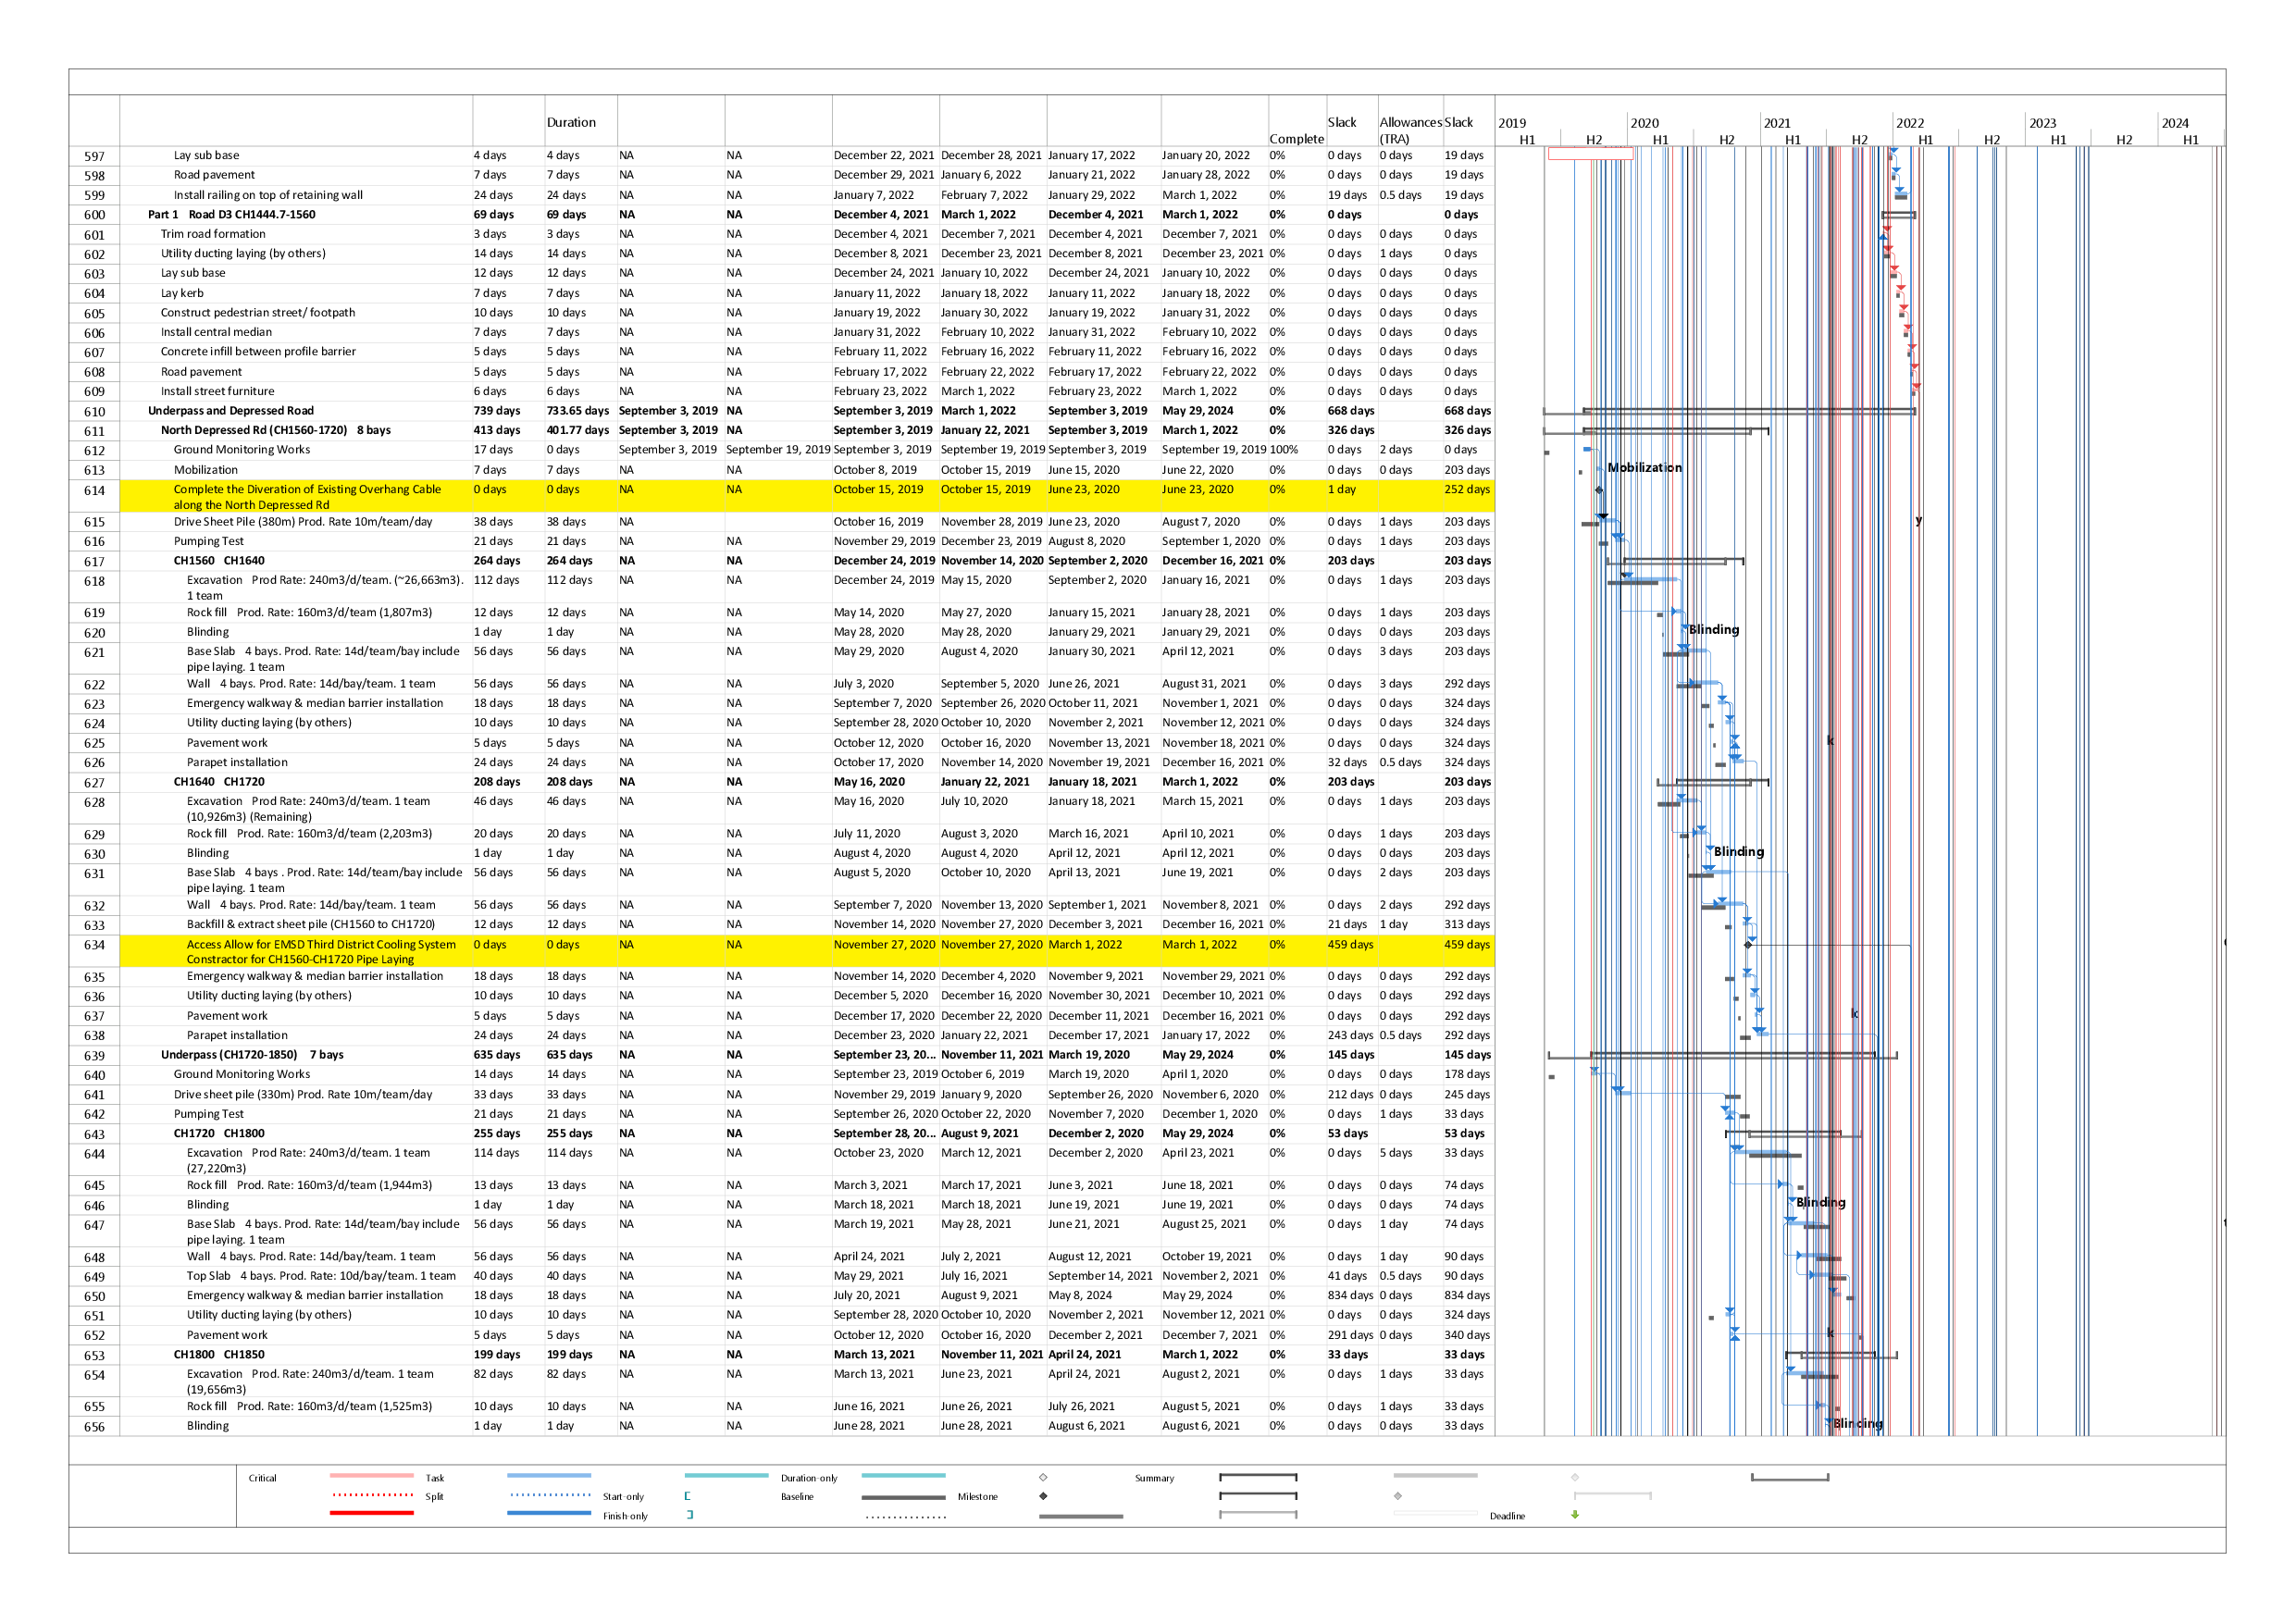Screen dimensions: 2296x1623
Task: Click '401.77 days' duration cell
Action: (578, 431)
